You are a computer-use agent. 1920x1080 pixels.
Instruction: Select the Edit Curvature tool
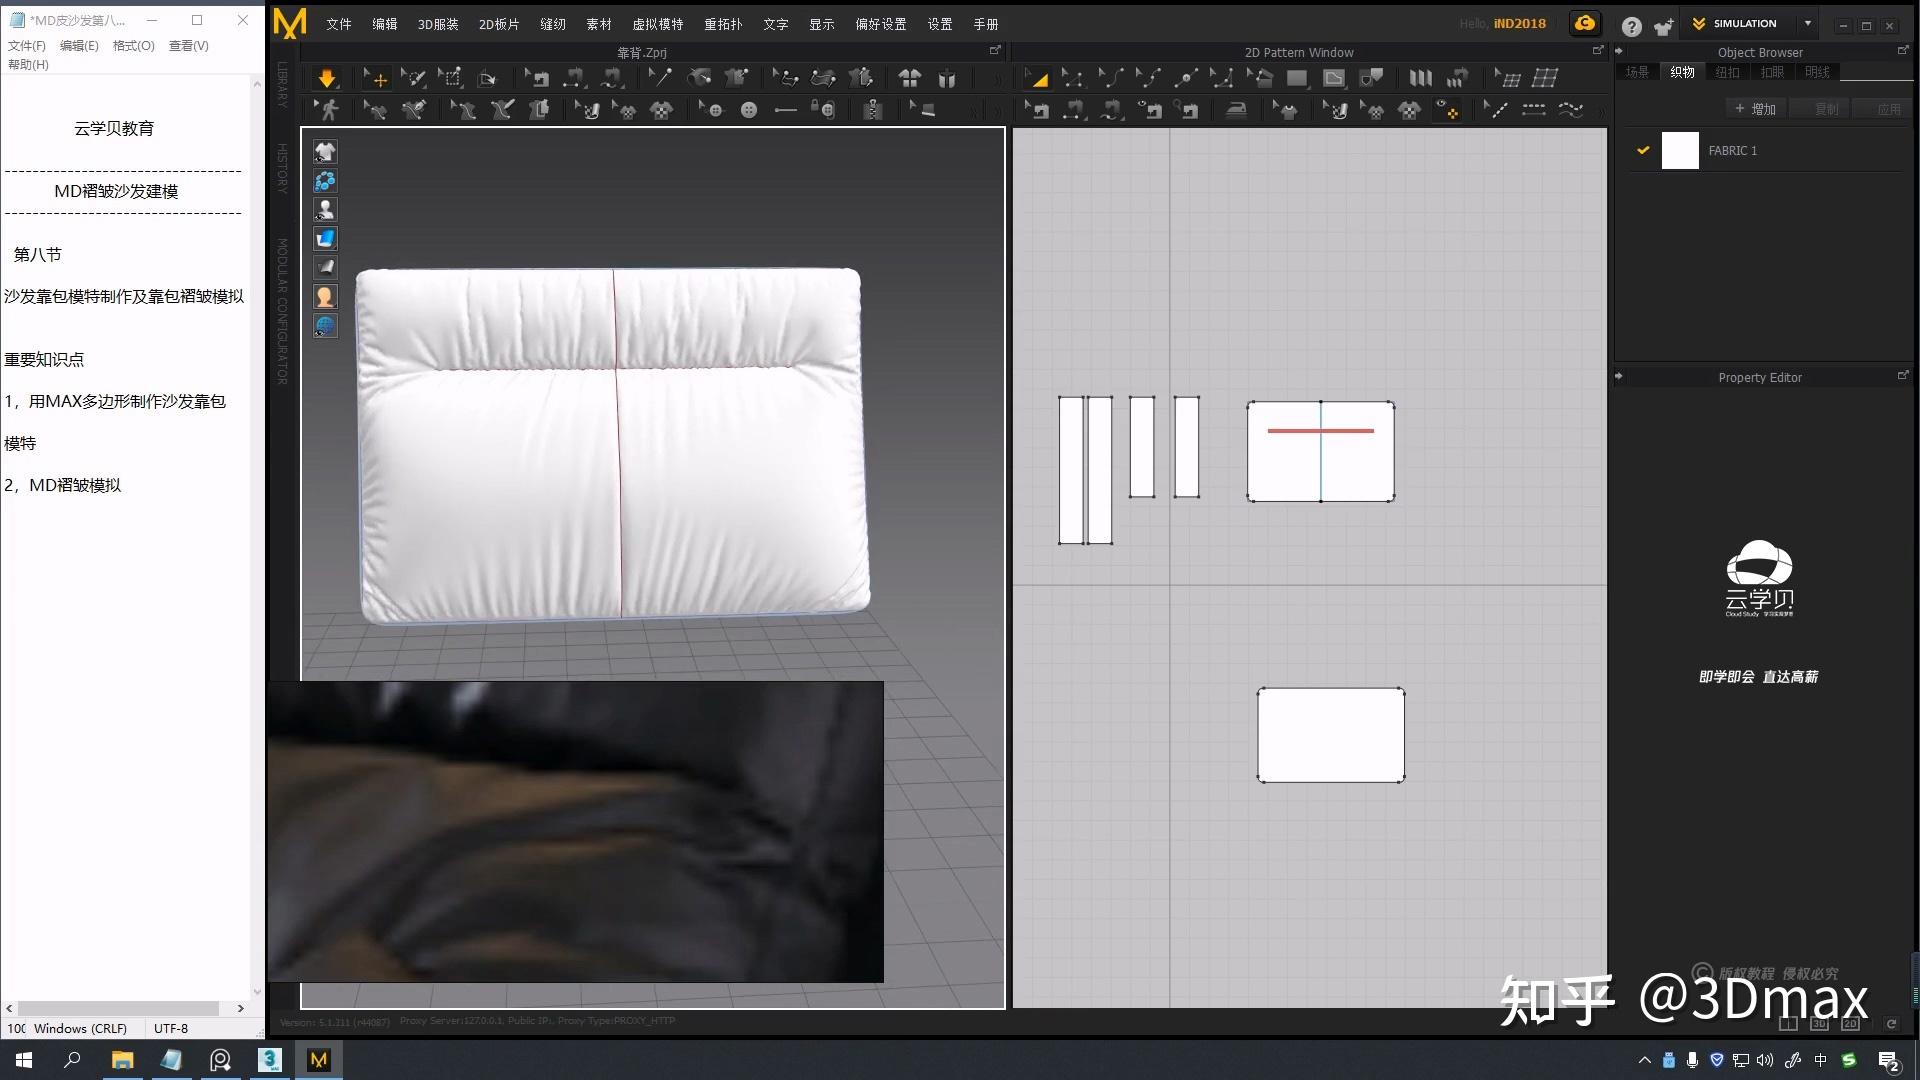pos(1110,78)
